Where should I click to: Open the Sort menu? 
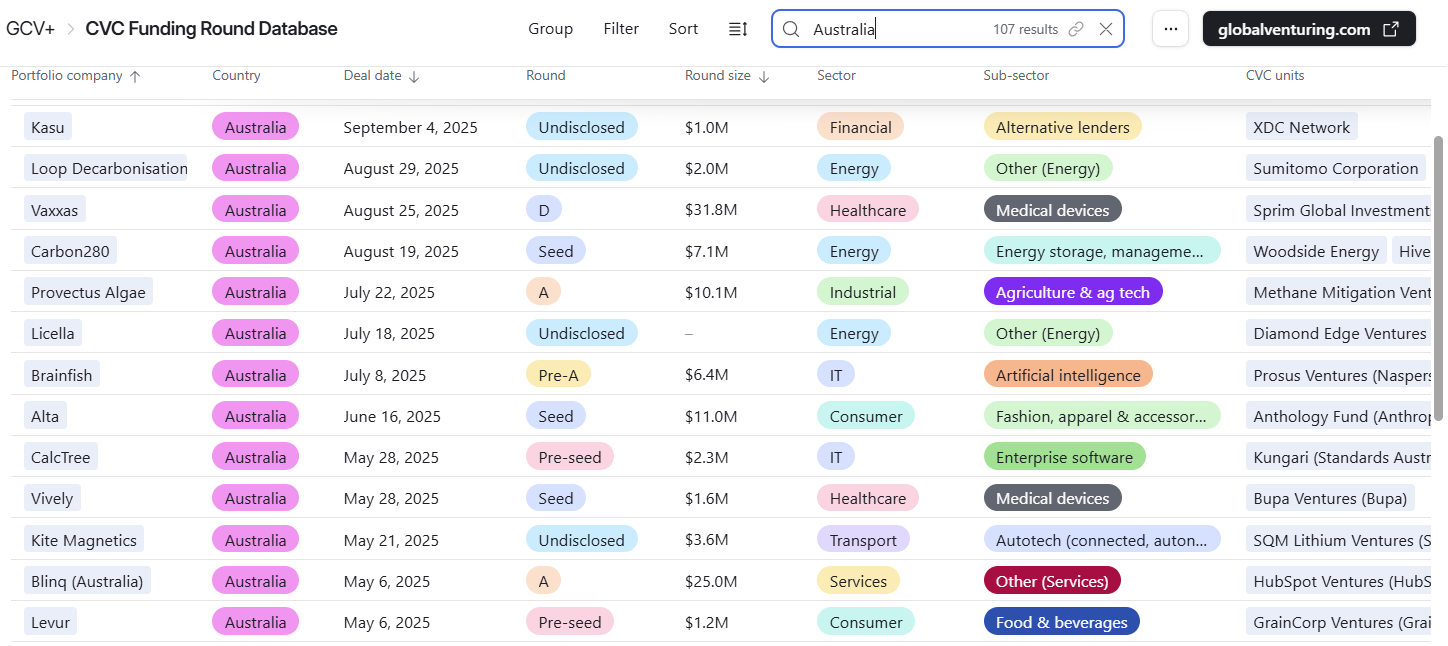[683, 29]
